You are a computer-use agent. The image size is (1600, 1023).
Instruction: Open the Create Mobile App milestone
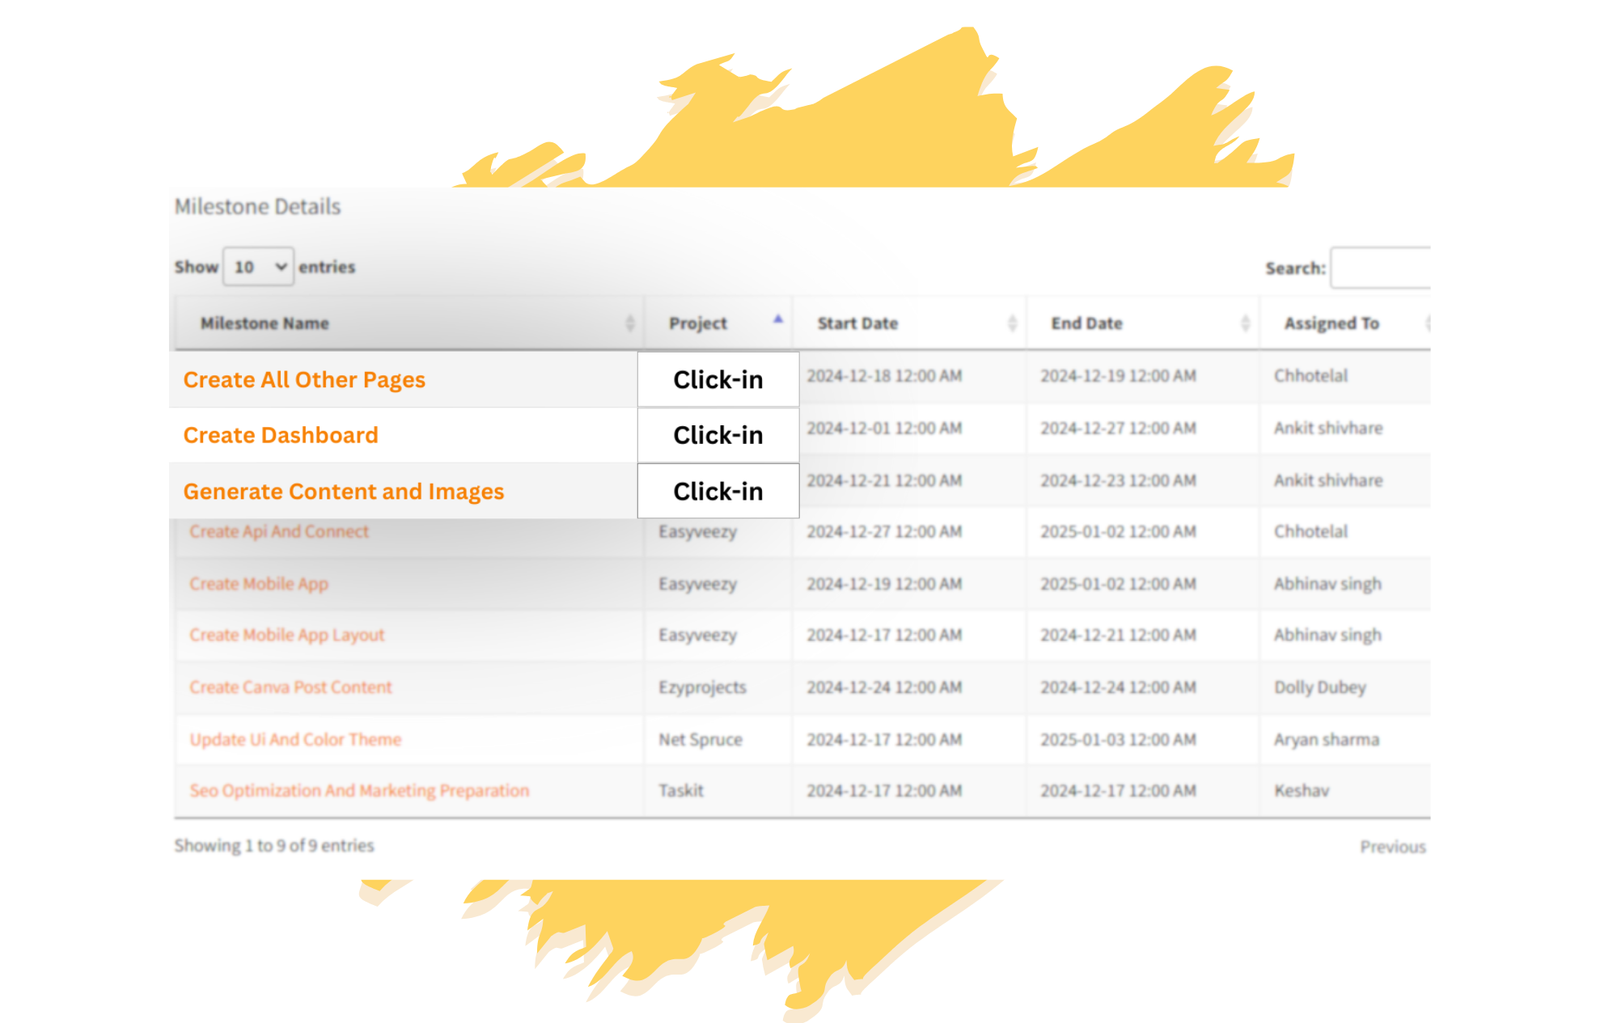(x=258, y=584)
